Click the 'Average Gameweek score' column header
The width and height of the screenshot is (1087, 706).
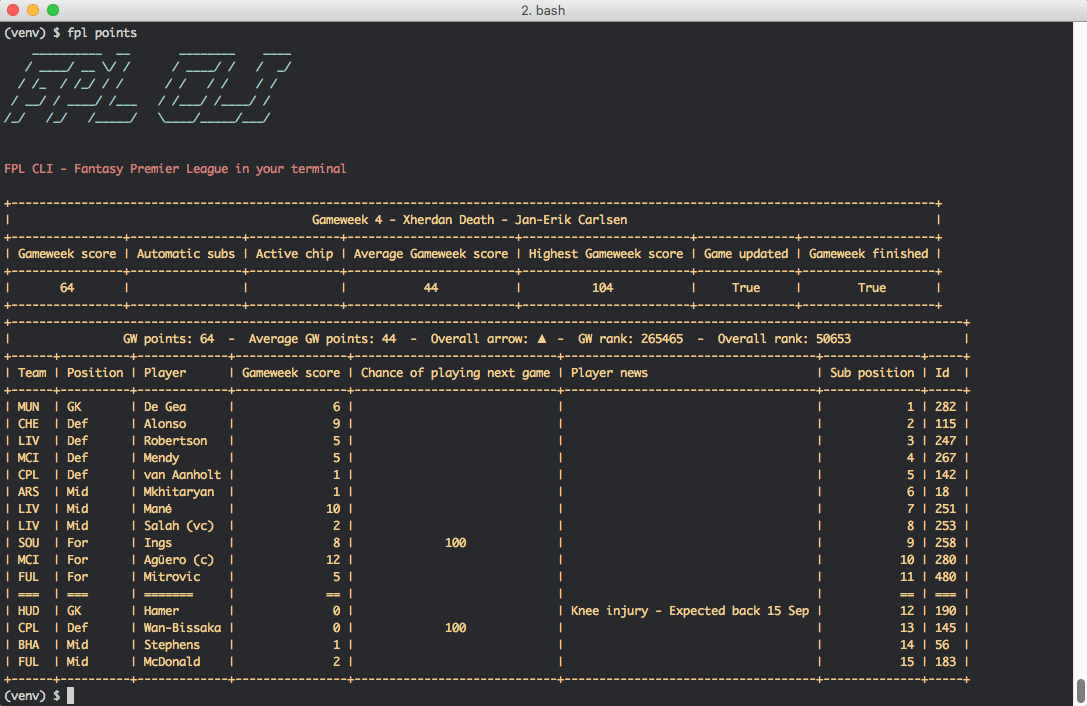click(x=431, y=254)
